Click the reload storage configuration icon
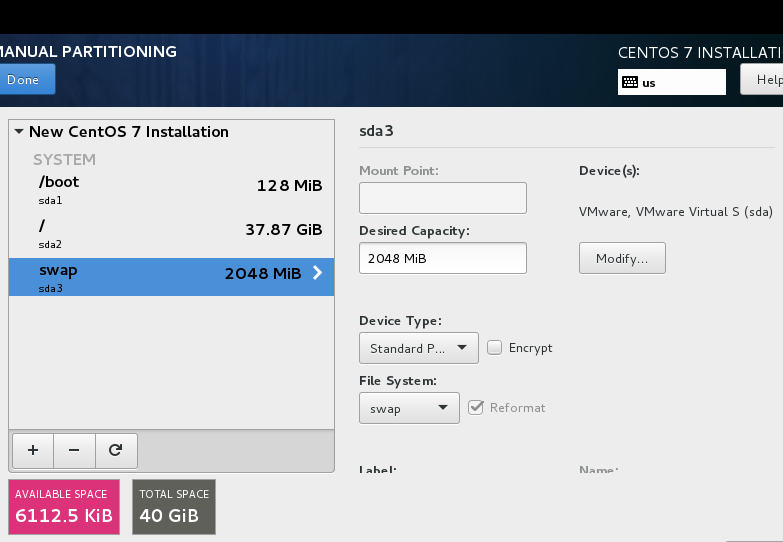783x542 pixels. pos(116,451)
